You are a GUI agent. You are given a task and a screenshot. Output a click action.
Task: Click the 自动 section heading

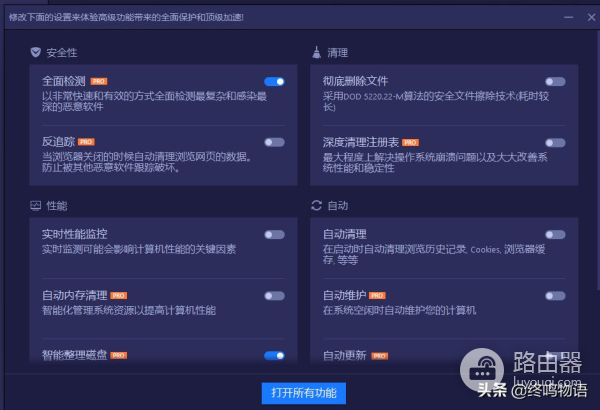click(338, 206)
